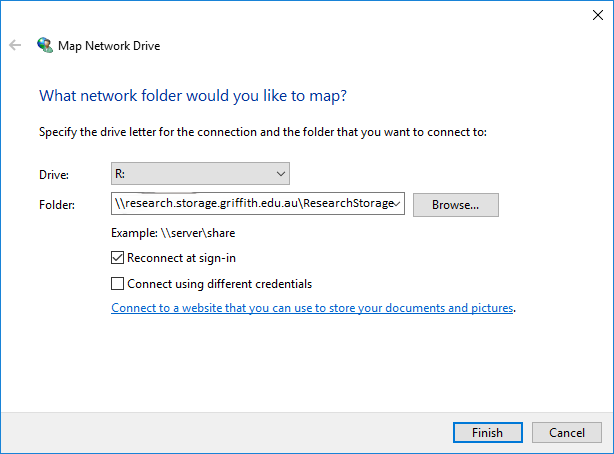614x454 pixels.
Task: Click the Drive: label
Action: tap(52, 174)
